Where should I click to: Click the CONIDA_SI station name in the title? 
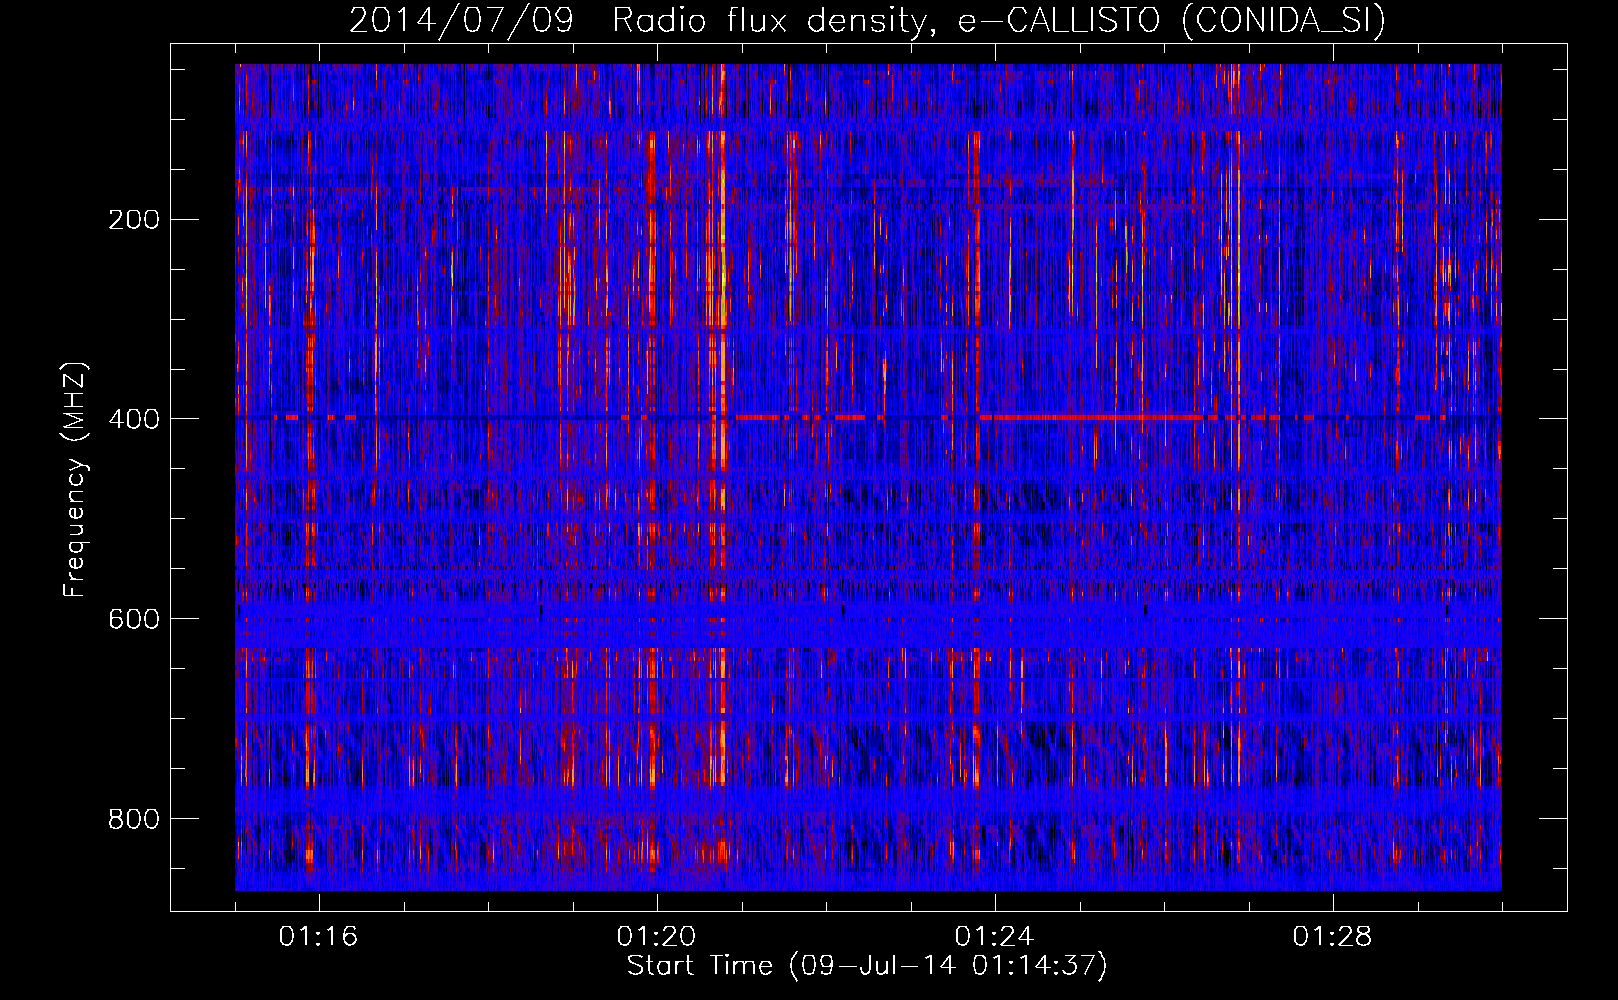tap(1283, 20)
